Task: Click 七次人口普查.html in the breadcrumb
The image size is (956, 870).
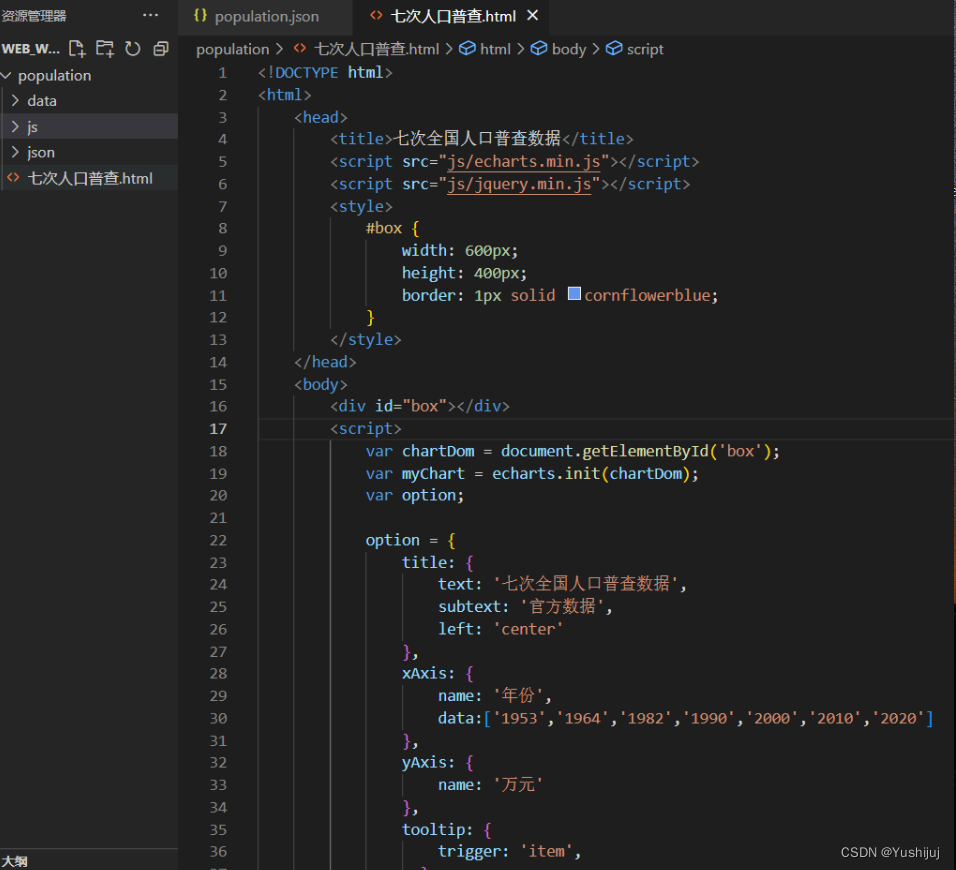Action: tap(377, 49)
